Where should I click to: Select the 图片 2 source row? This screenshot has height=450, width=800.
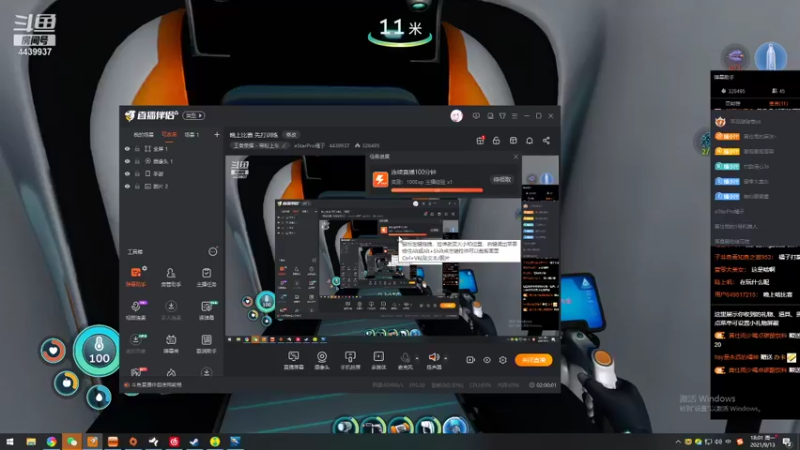(172, 186)
